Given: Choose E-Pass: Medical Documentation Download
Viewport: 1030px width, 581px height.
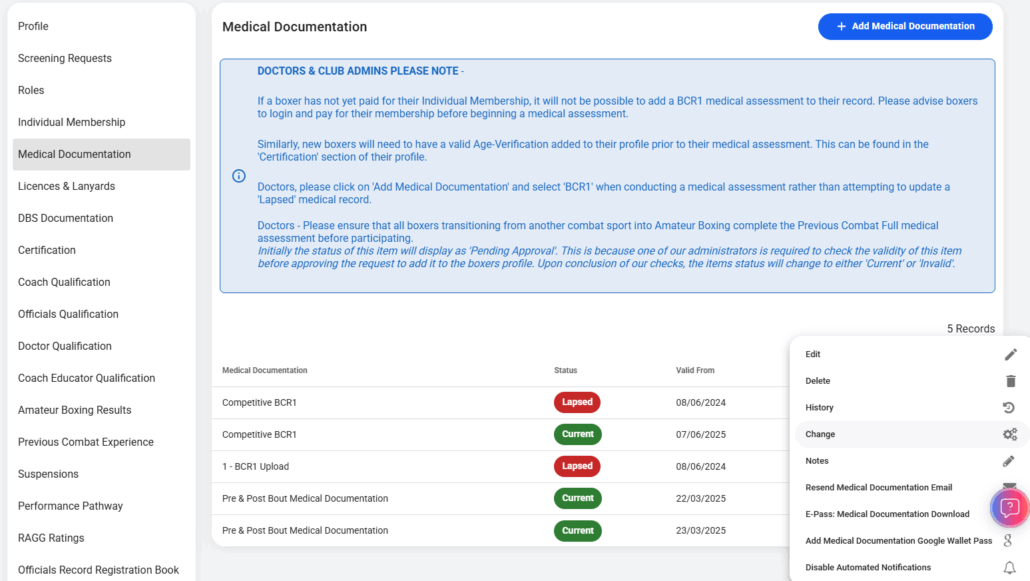Looking at the screenshot, I should tap(887, 514).
